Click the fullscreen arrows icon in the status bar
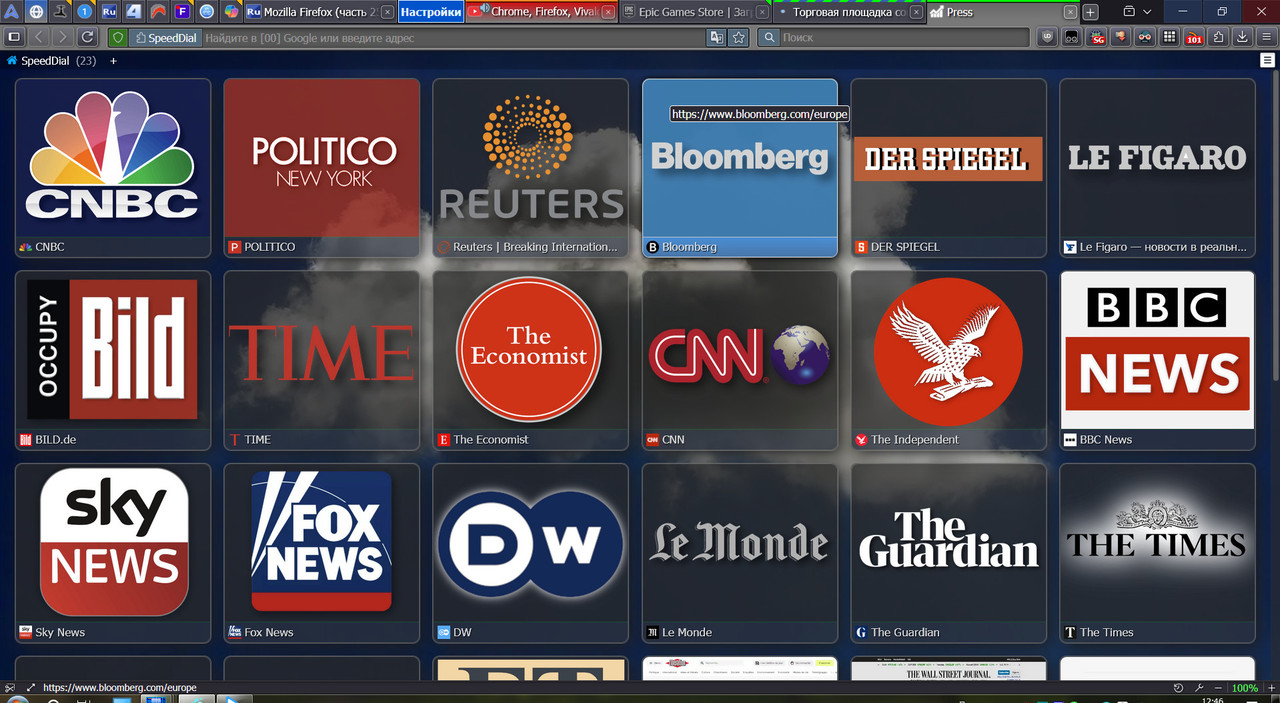Image resolution: width=1280 pixels, height=703 pixels. point(30,688)
